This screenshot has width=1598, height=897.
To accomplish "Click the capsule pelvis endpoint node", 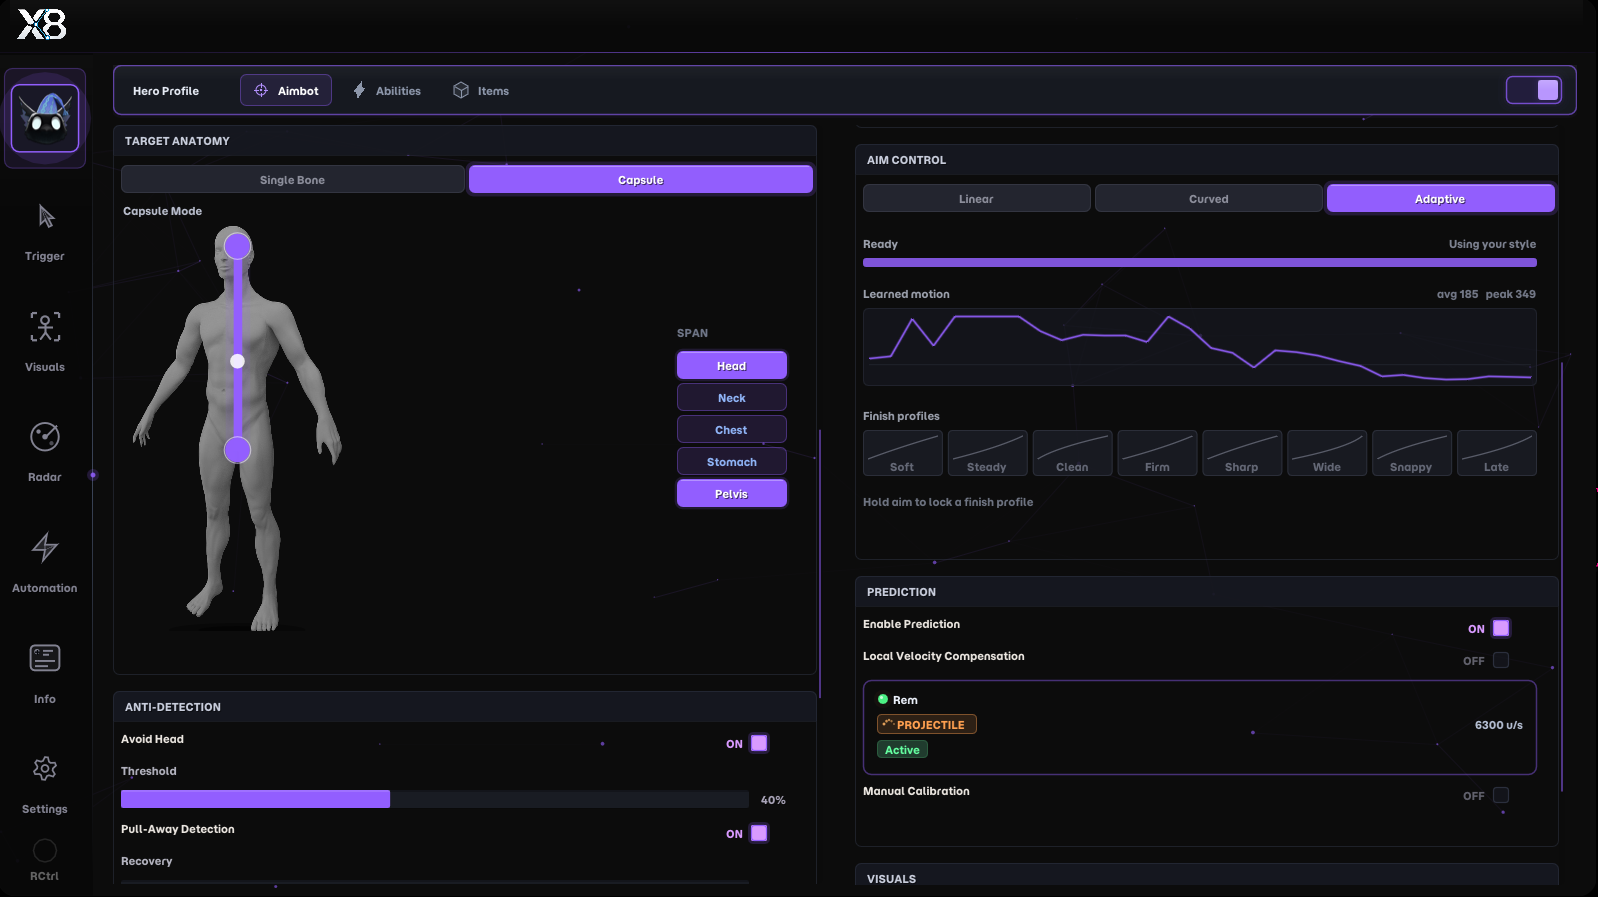I will [237, 450].
